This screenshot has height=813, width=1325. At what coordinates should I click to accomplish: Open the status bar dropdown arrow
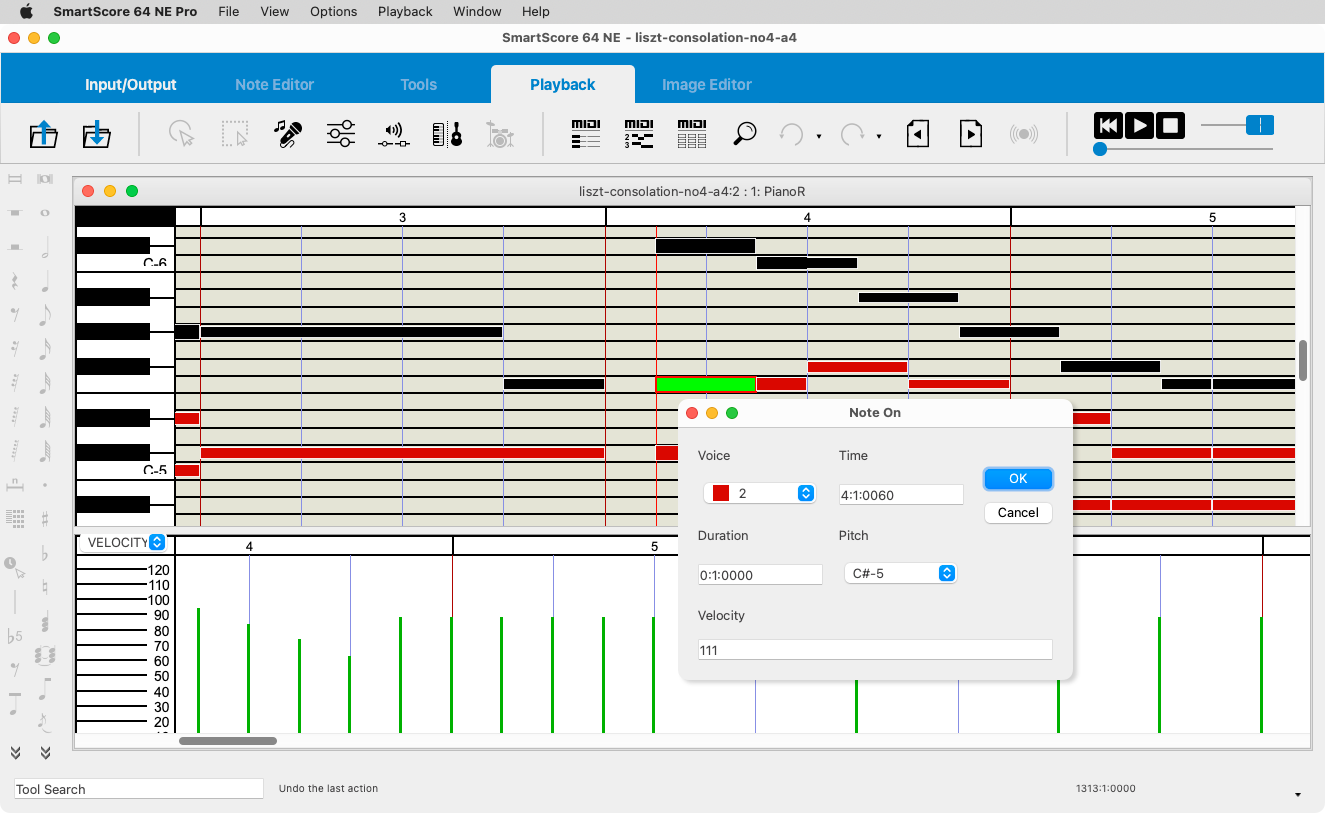[x=1298, y=795]
